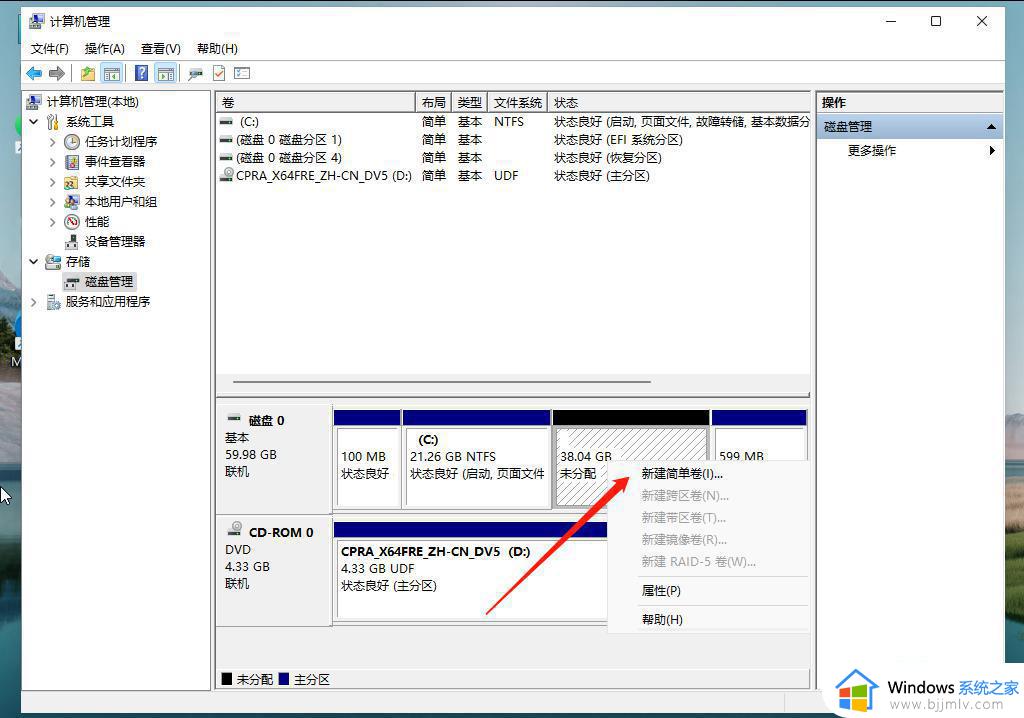This screenshot has height=718, width=1024.
Task: Expand the 服务和应用程序 node arrow
Action: 34,302
